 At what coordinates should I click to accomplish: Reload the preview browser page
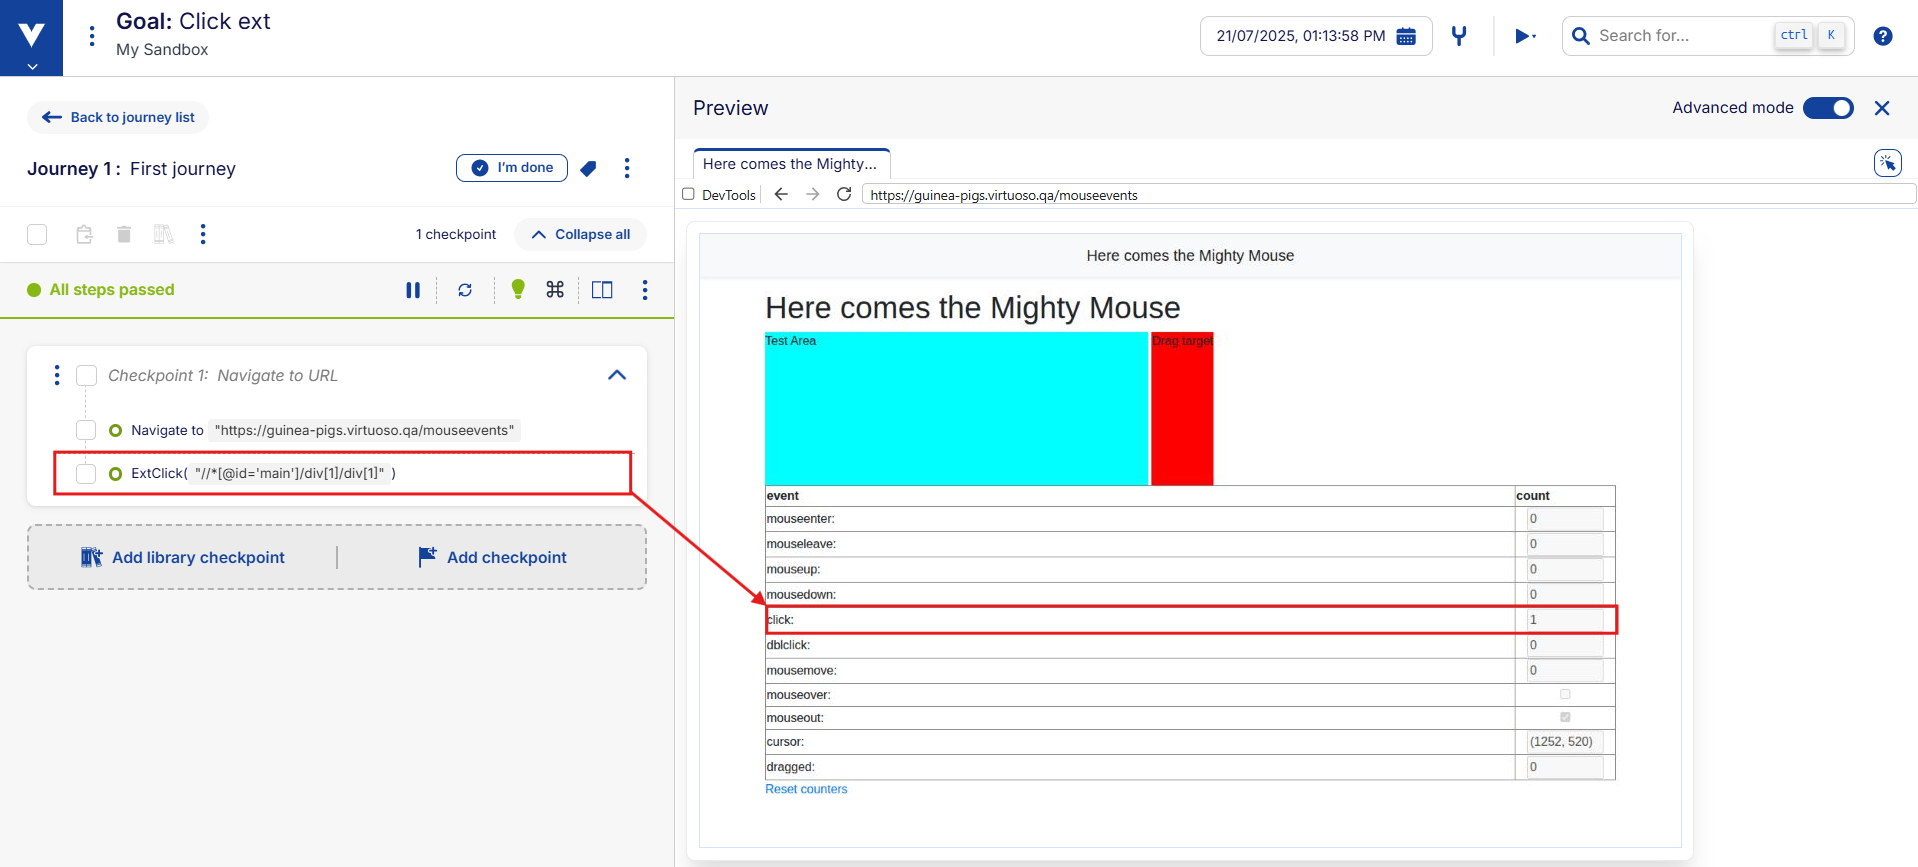pyautogui.click(x=844, y=194)
